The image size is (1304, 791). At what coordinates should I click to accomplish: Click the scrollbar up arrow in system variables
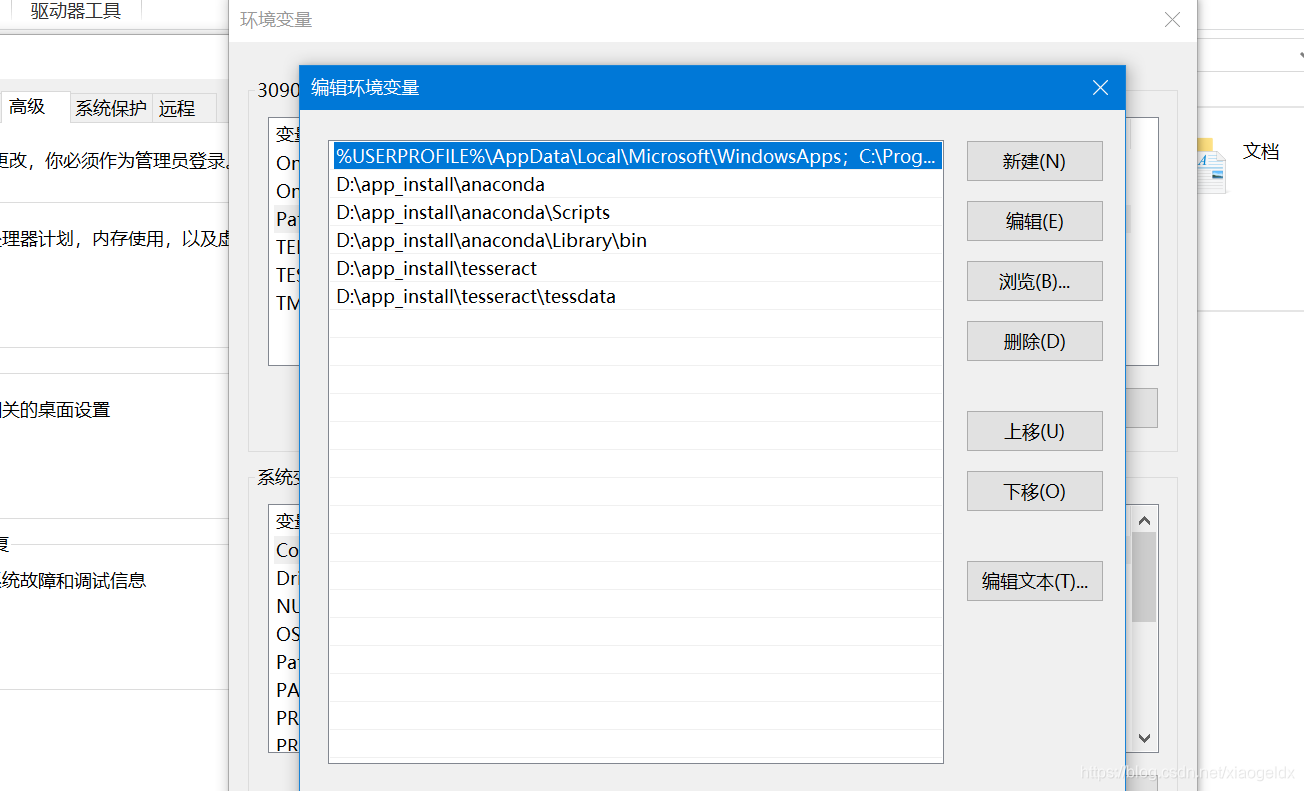[1145, 520]
